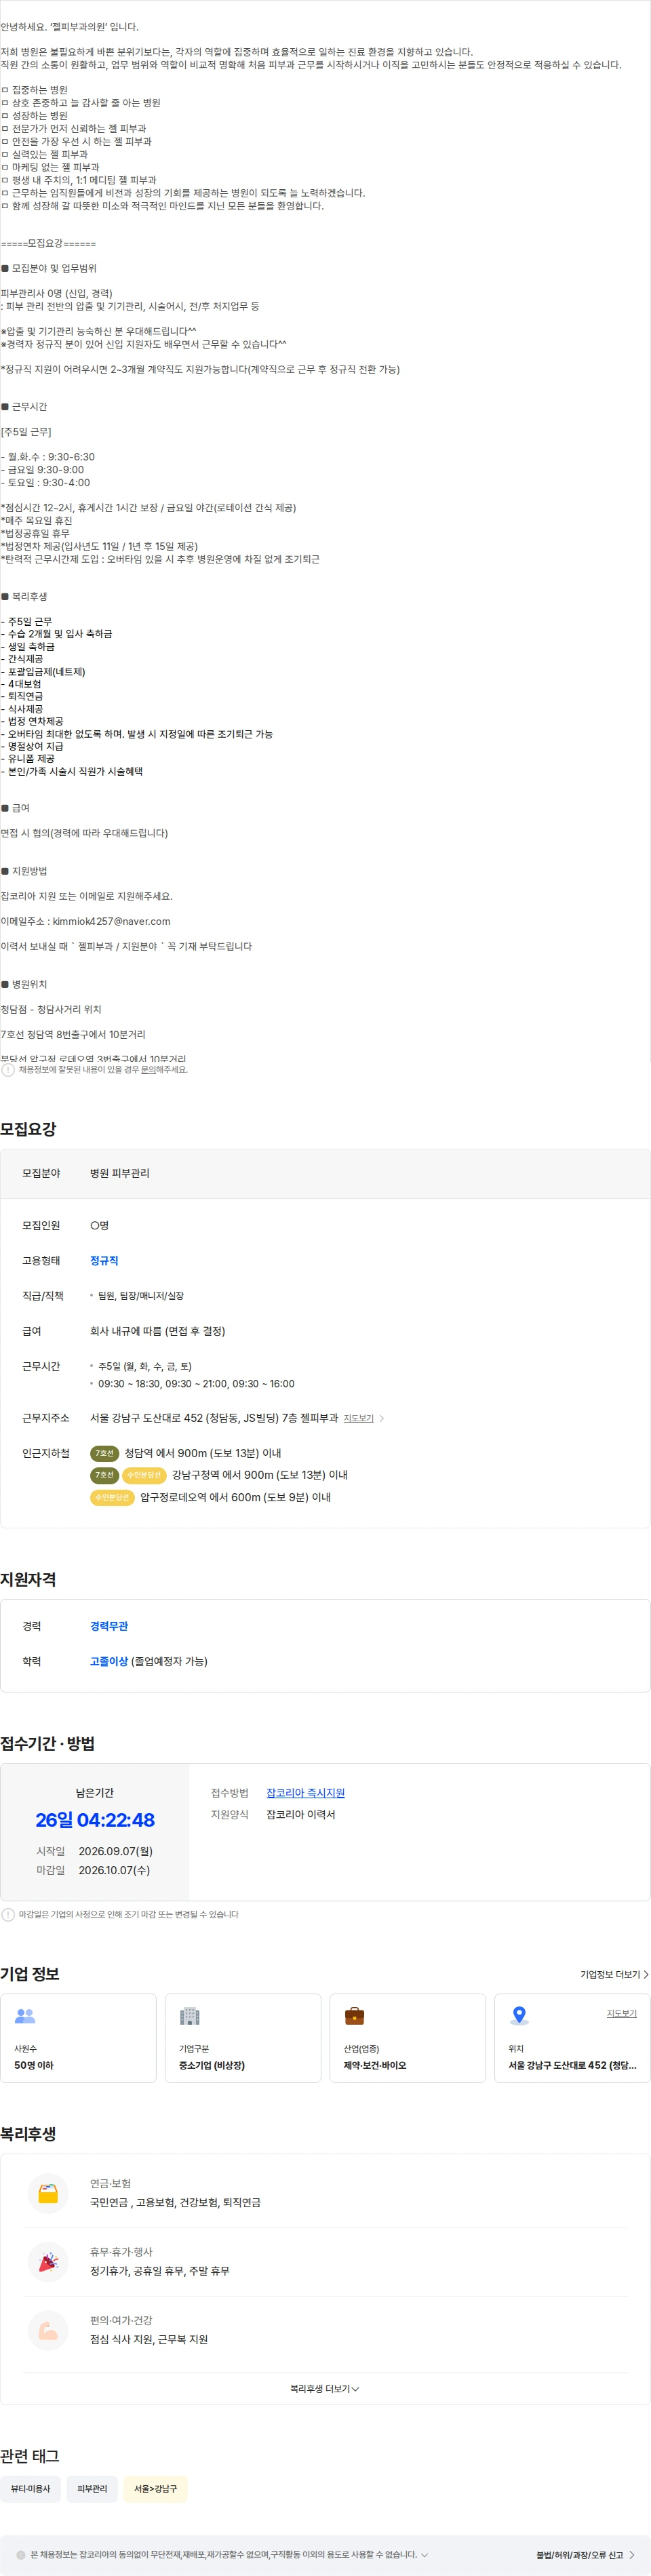Click the 7호선 badge for 청담역

105,1453
